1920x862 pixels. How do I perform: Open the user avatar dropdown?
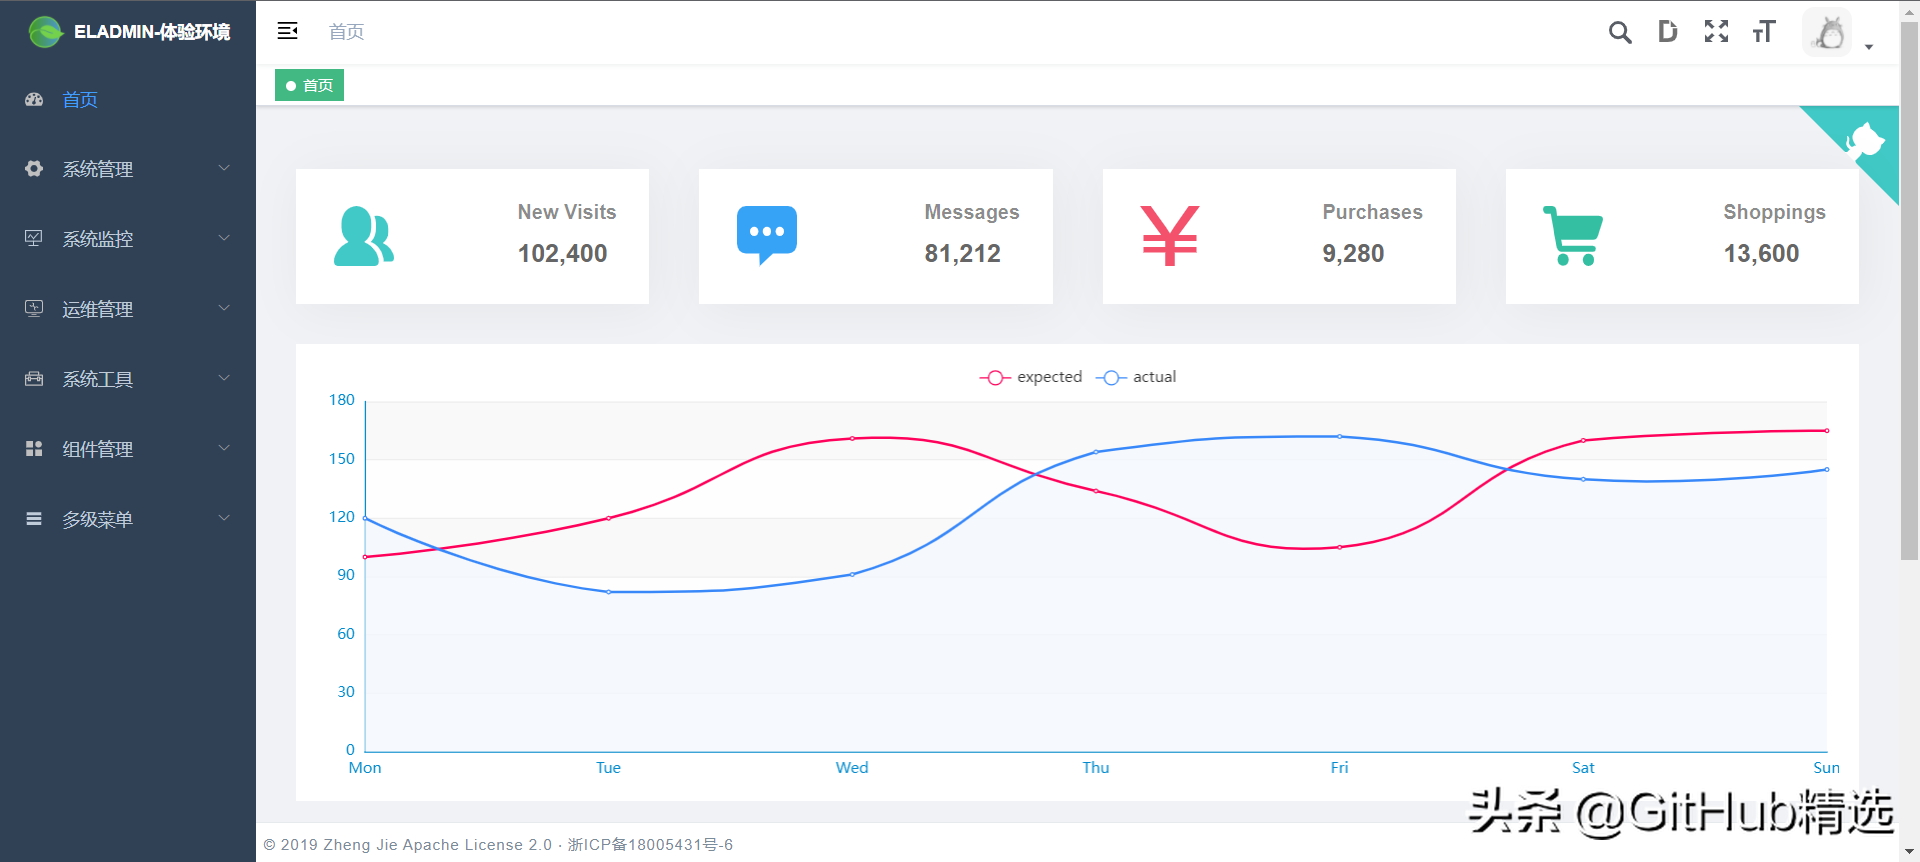coord(1838,33)
